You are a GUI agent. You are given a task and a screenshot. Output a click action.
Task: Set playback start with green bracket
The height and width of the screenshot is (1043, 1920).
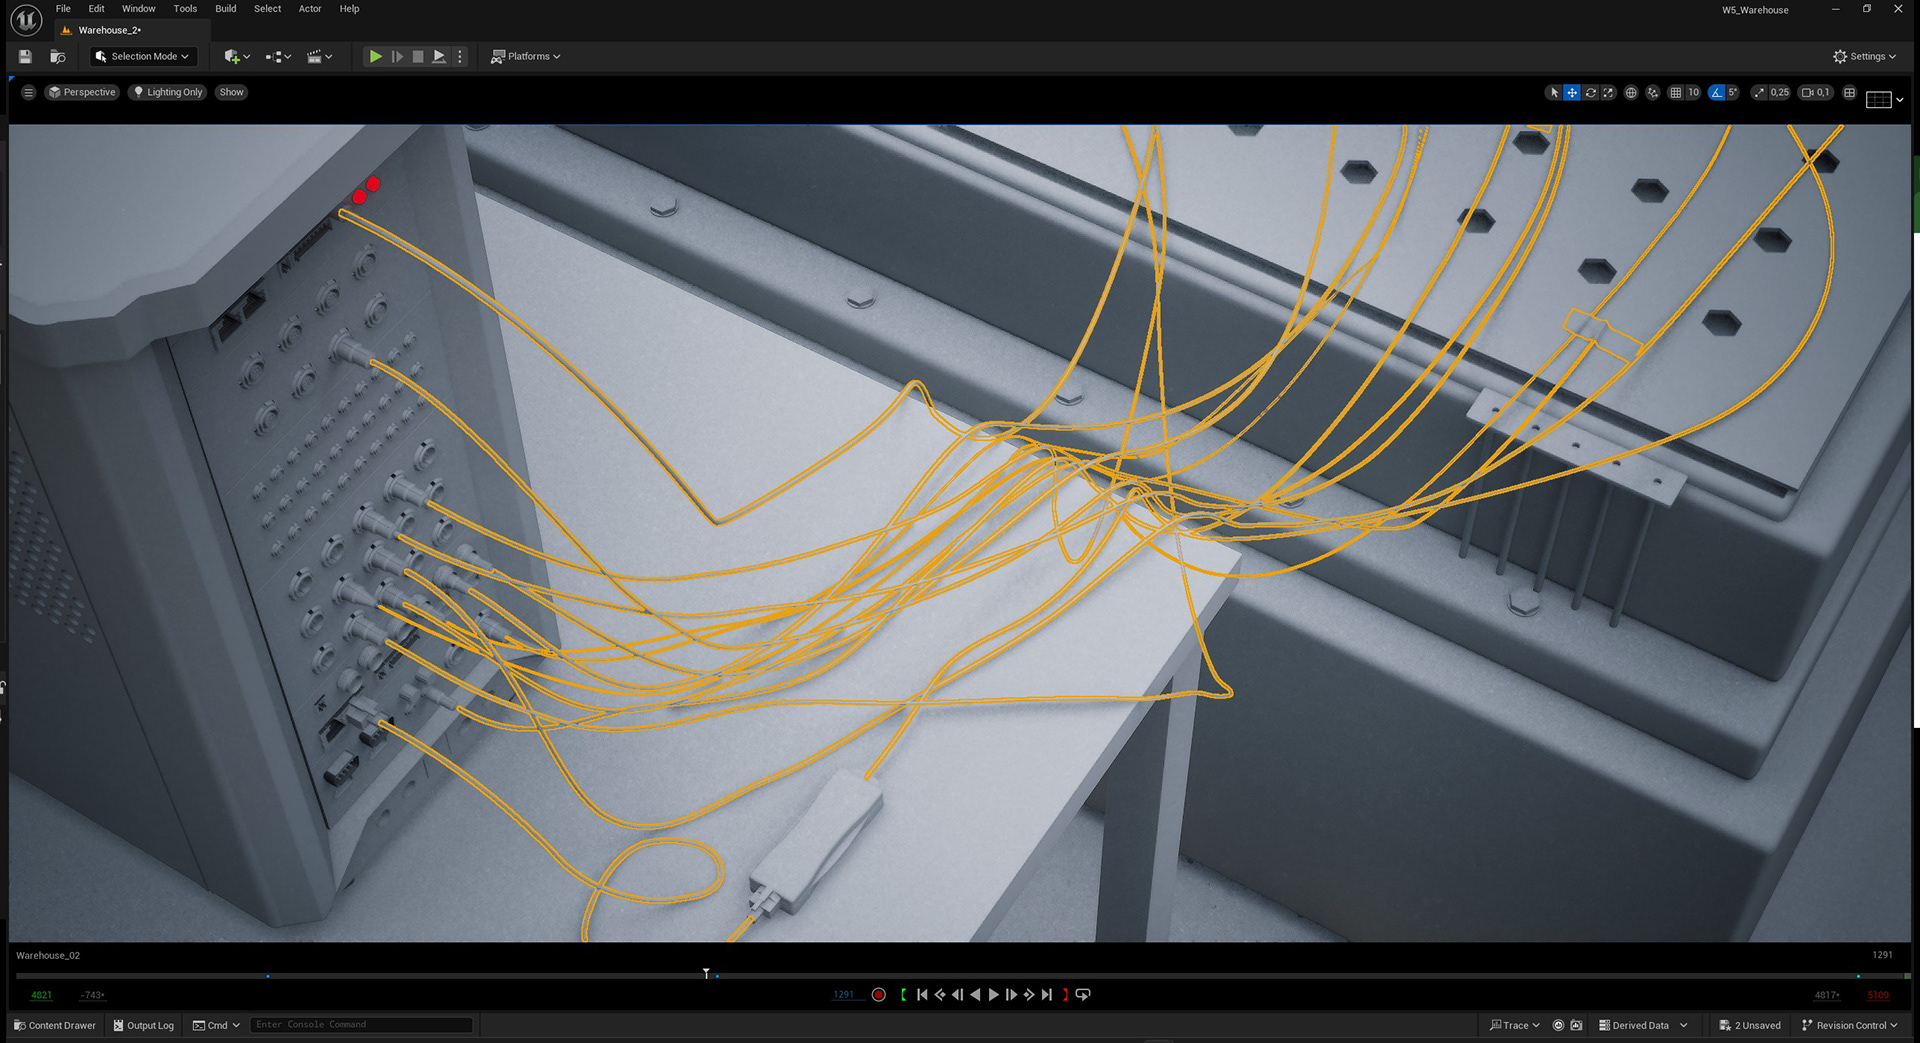pyautogui.click(x=903, y=995)
